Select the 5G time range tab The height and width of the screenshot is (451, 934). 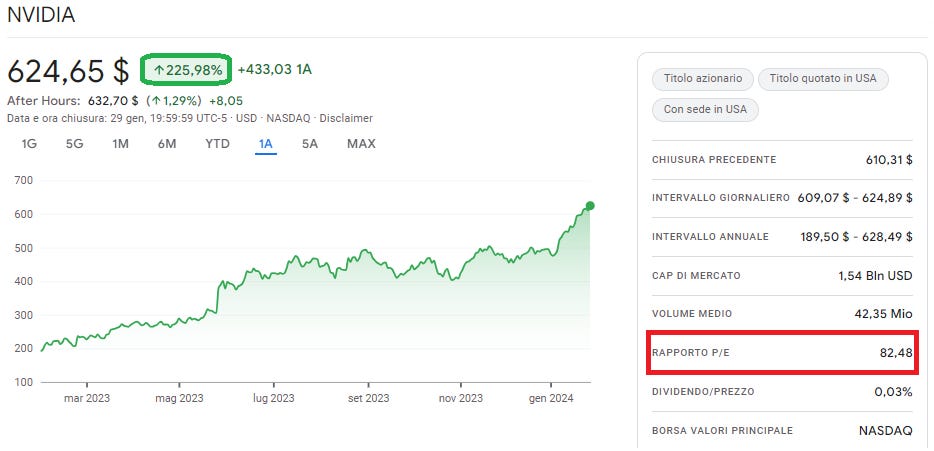(x=74, y=144)
